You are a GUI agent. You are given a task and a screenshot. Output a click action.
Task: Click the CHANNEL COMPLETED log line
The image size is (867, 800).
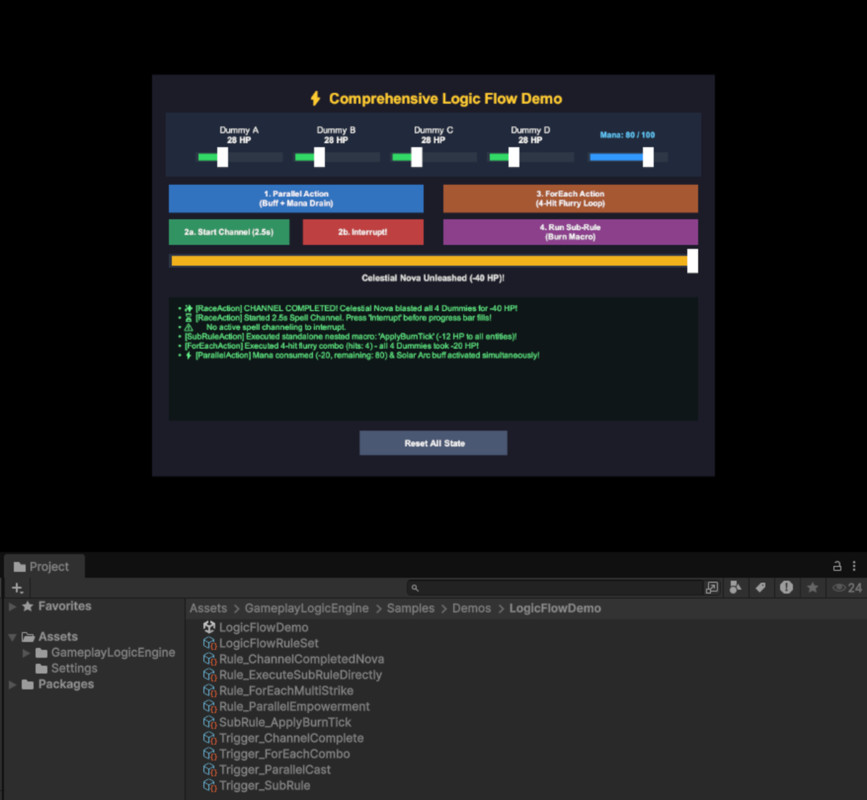point(351,309)
